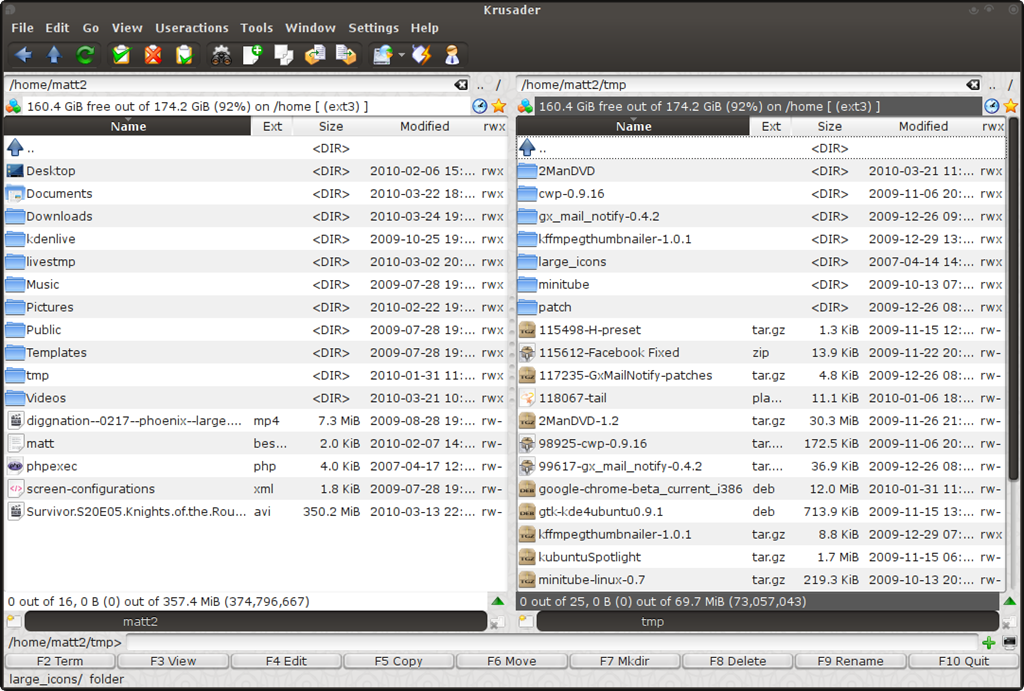Open right panel history clock button
Screen dimensions: 1024x691
(x=991, y=106)
